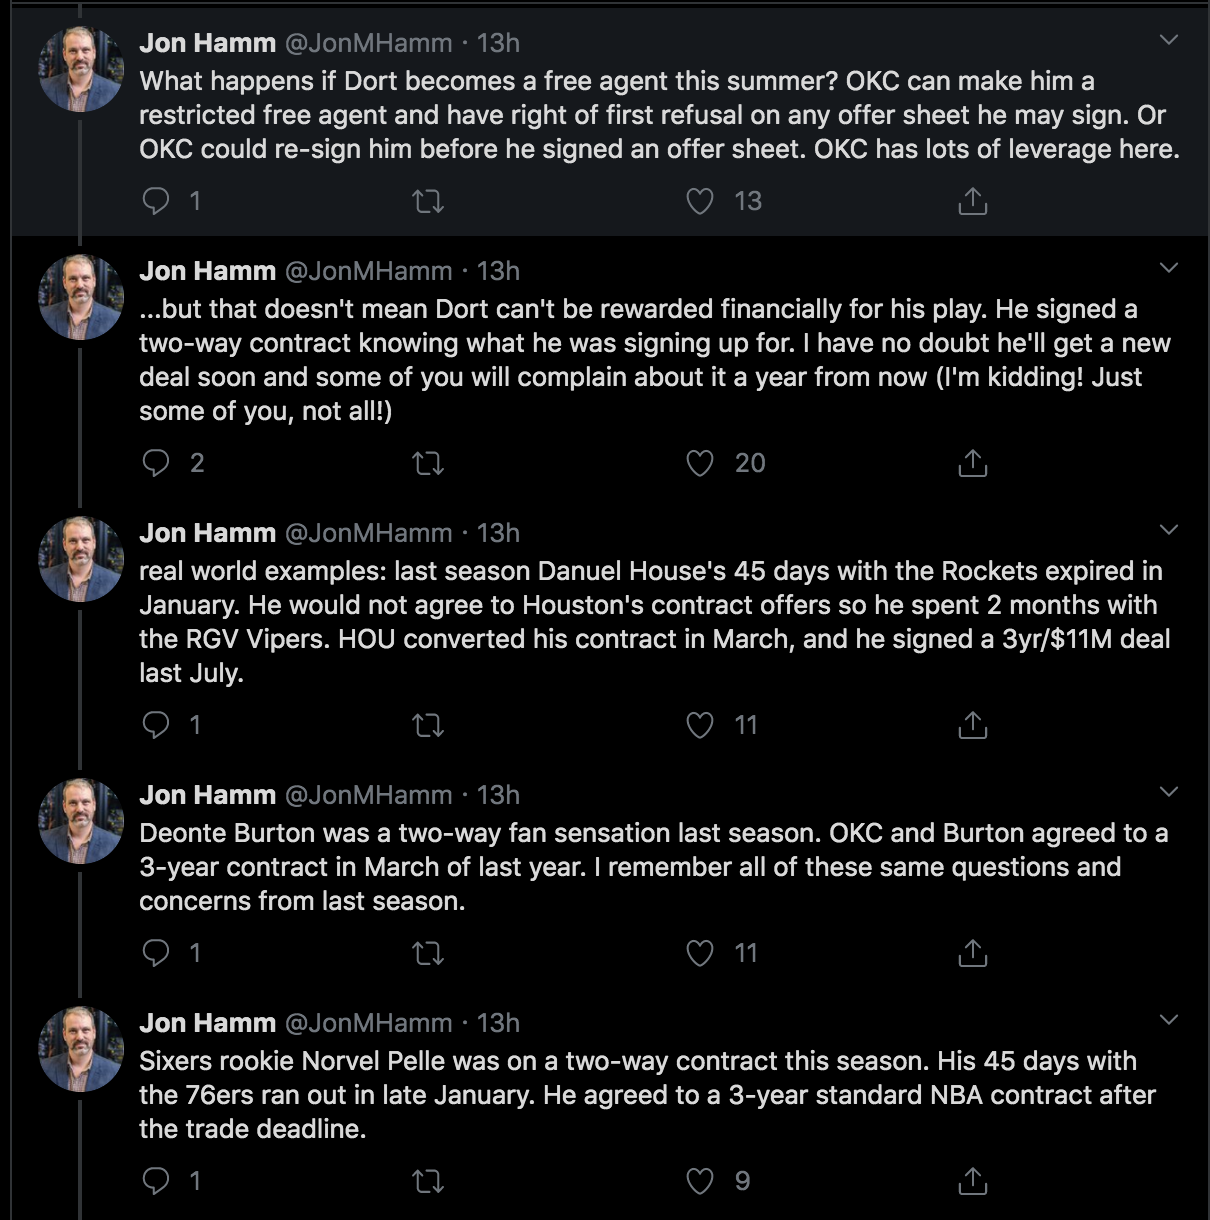
Task: Reply to the Deonte Burton tweet
Action: [x=157, y=953]
